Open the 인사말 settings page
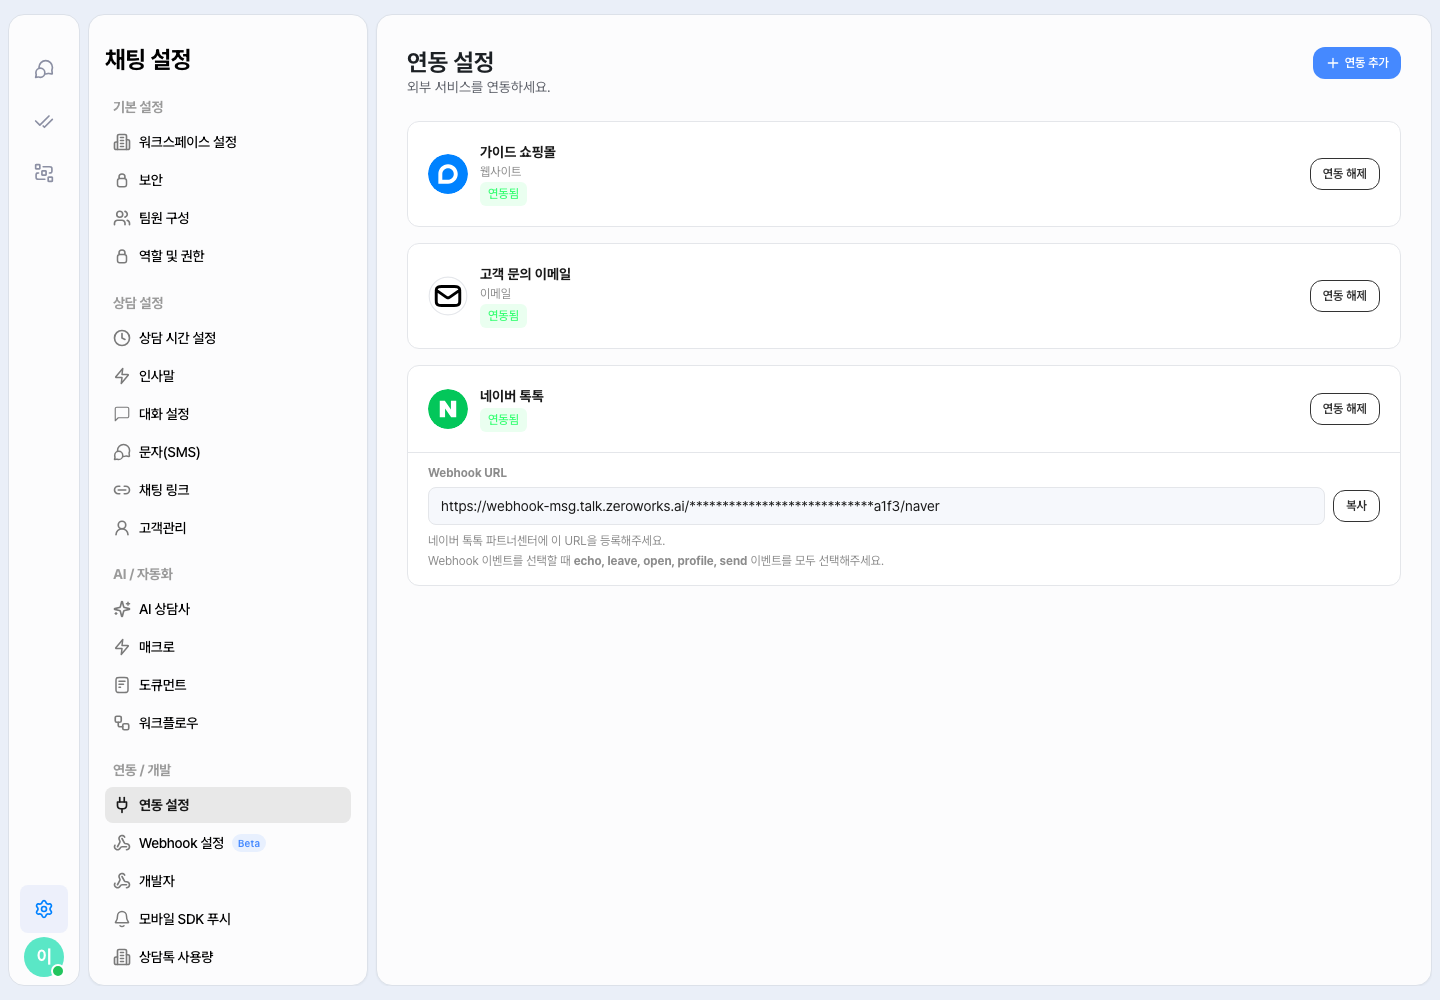 pos(228,376)
